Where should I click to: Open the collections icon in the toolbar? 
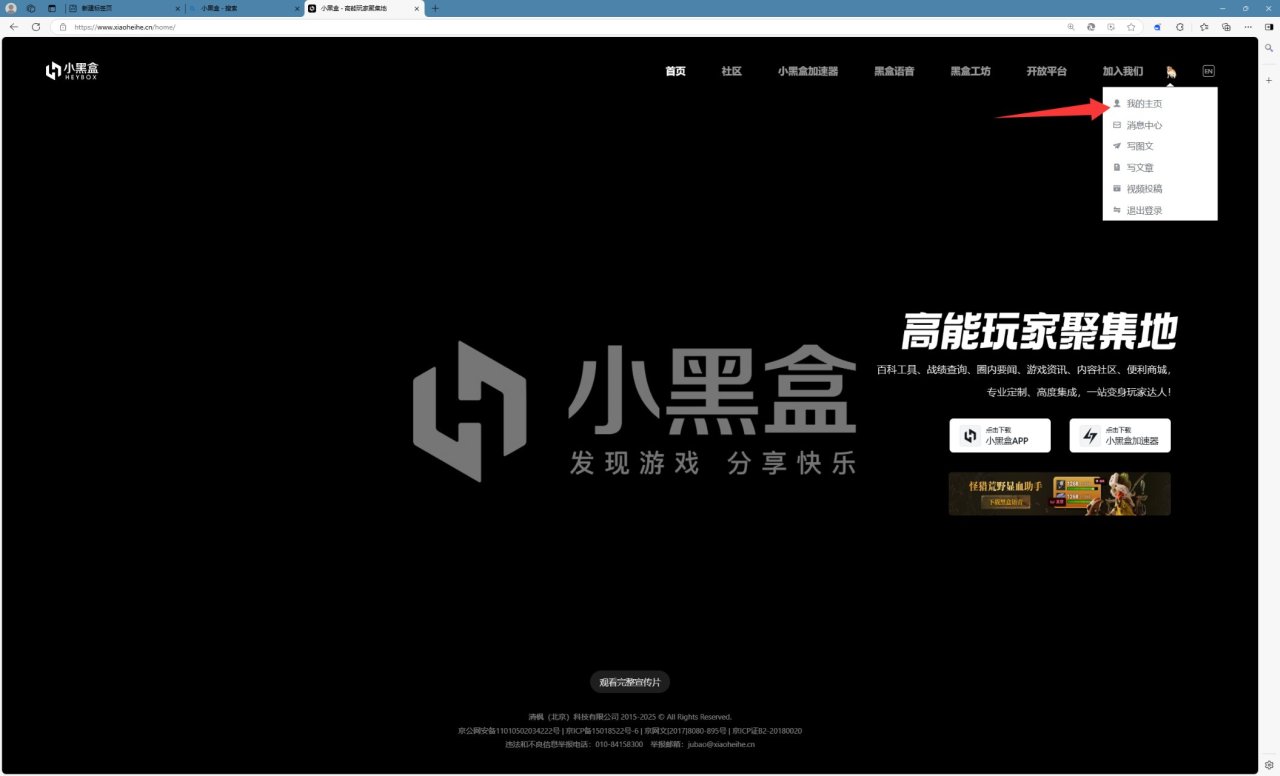click(1226, 27)
